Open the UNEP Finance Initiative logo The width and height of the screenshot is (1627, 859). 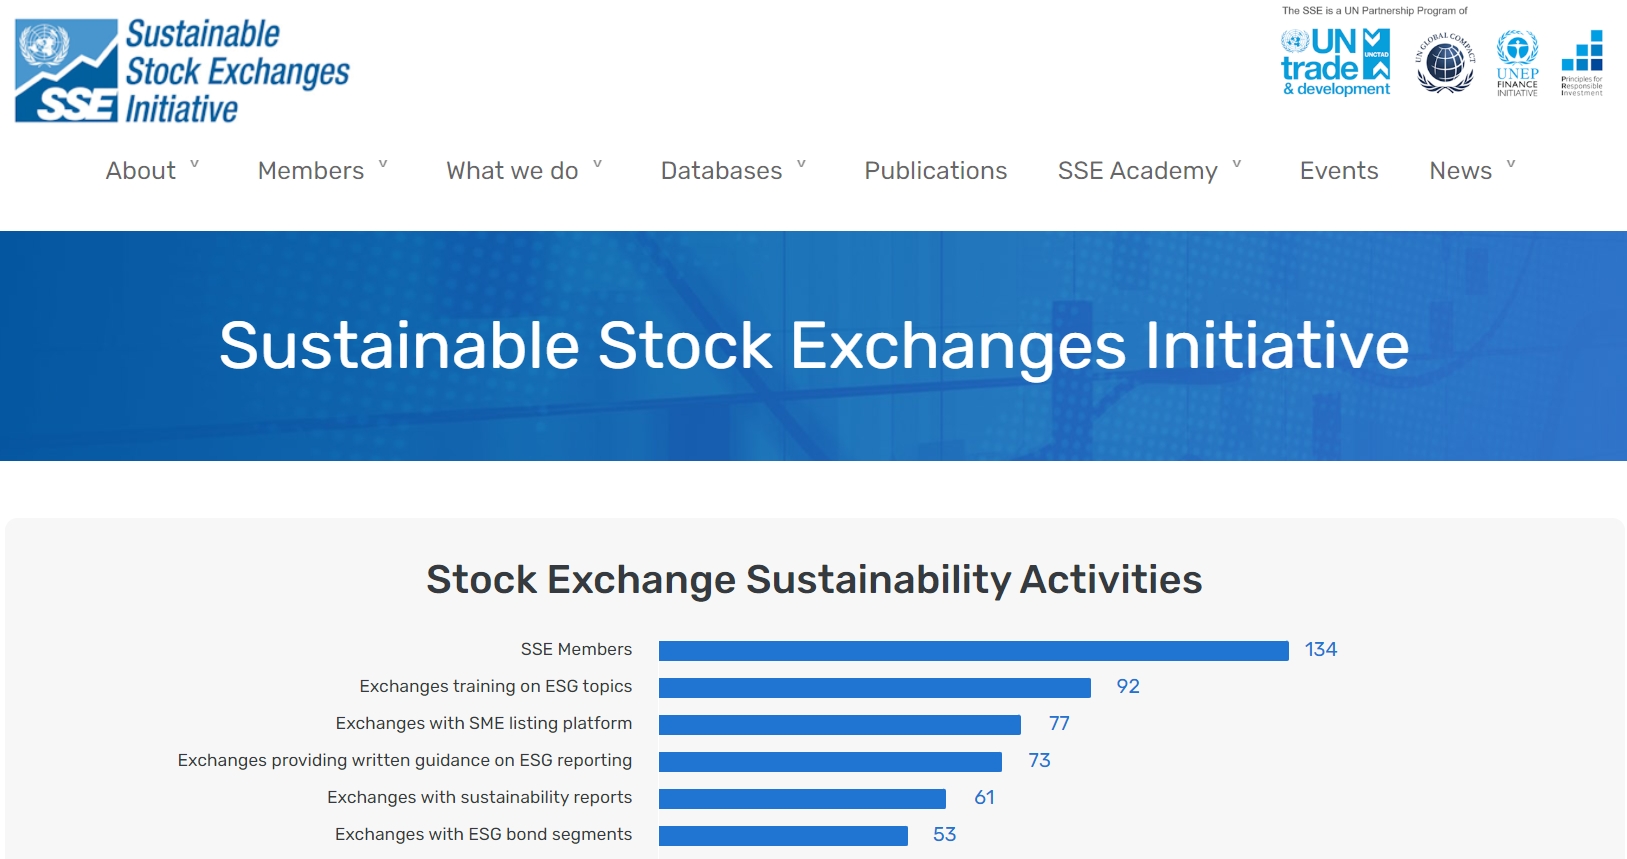[1517, 63]
